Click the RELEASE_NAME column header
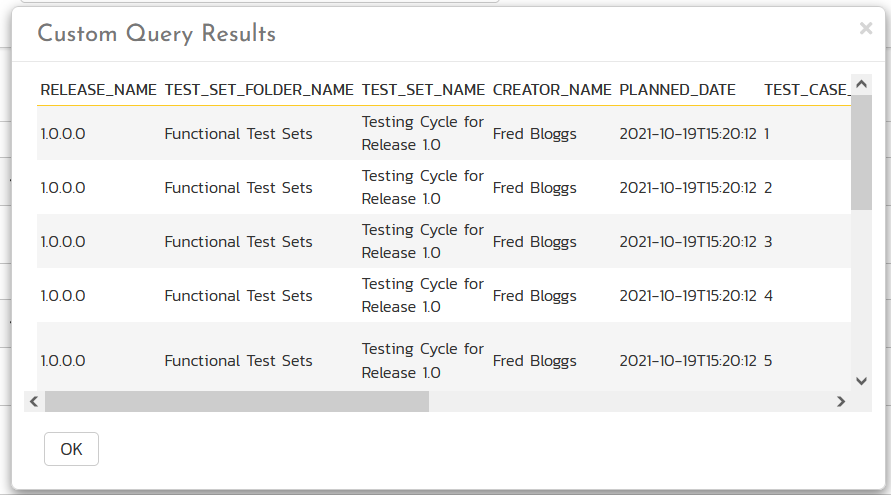Image resolution: width=891 pixels, height=495 pixels. tap(98, 90)
